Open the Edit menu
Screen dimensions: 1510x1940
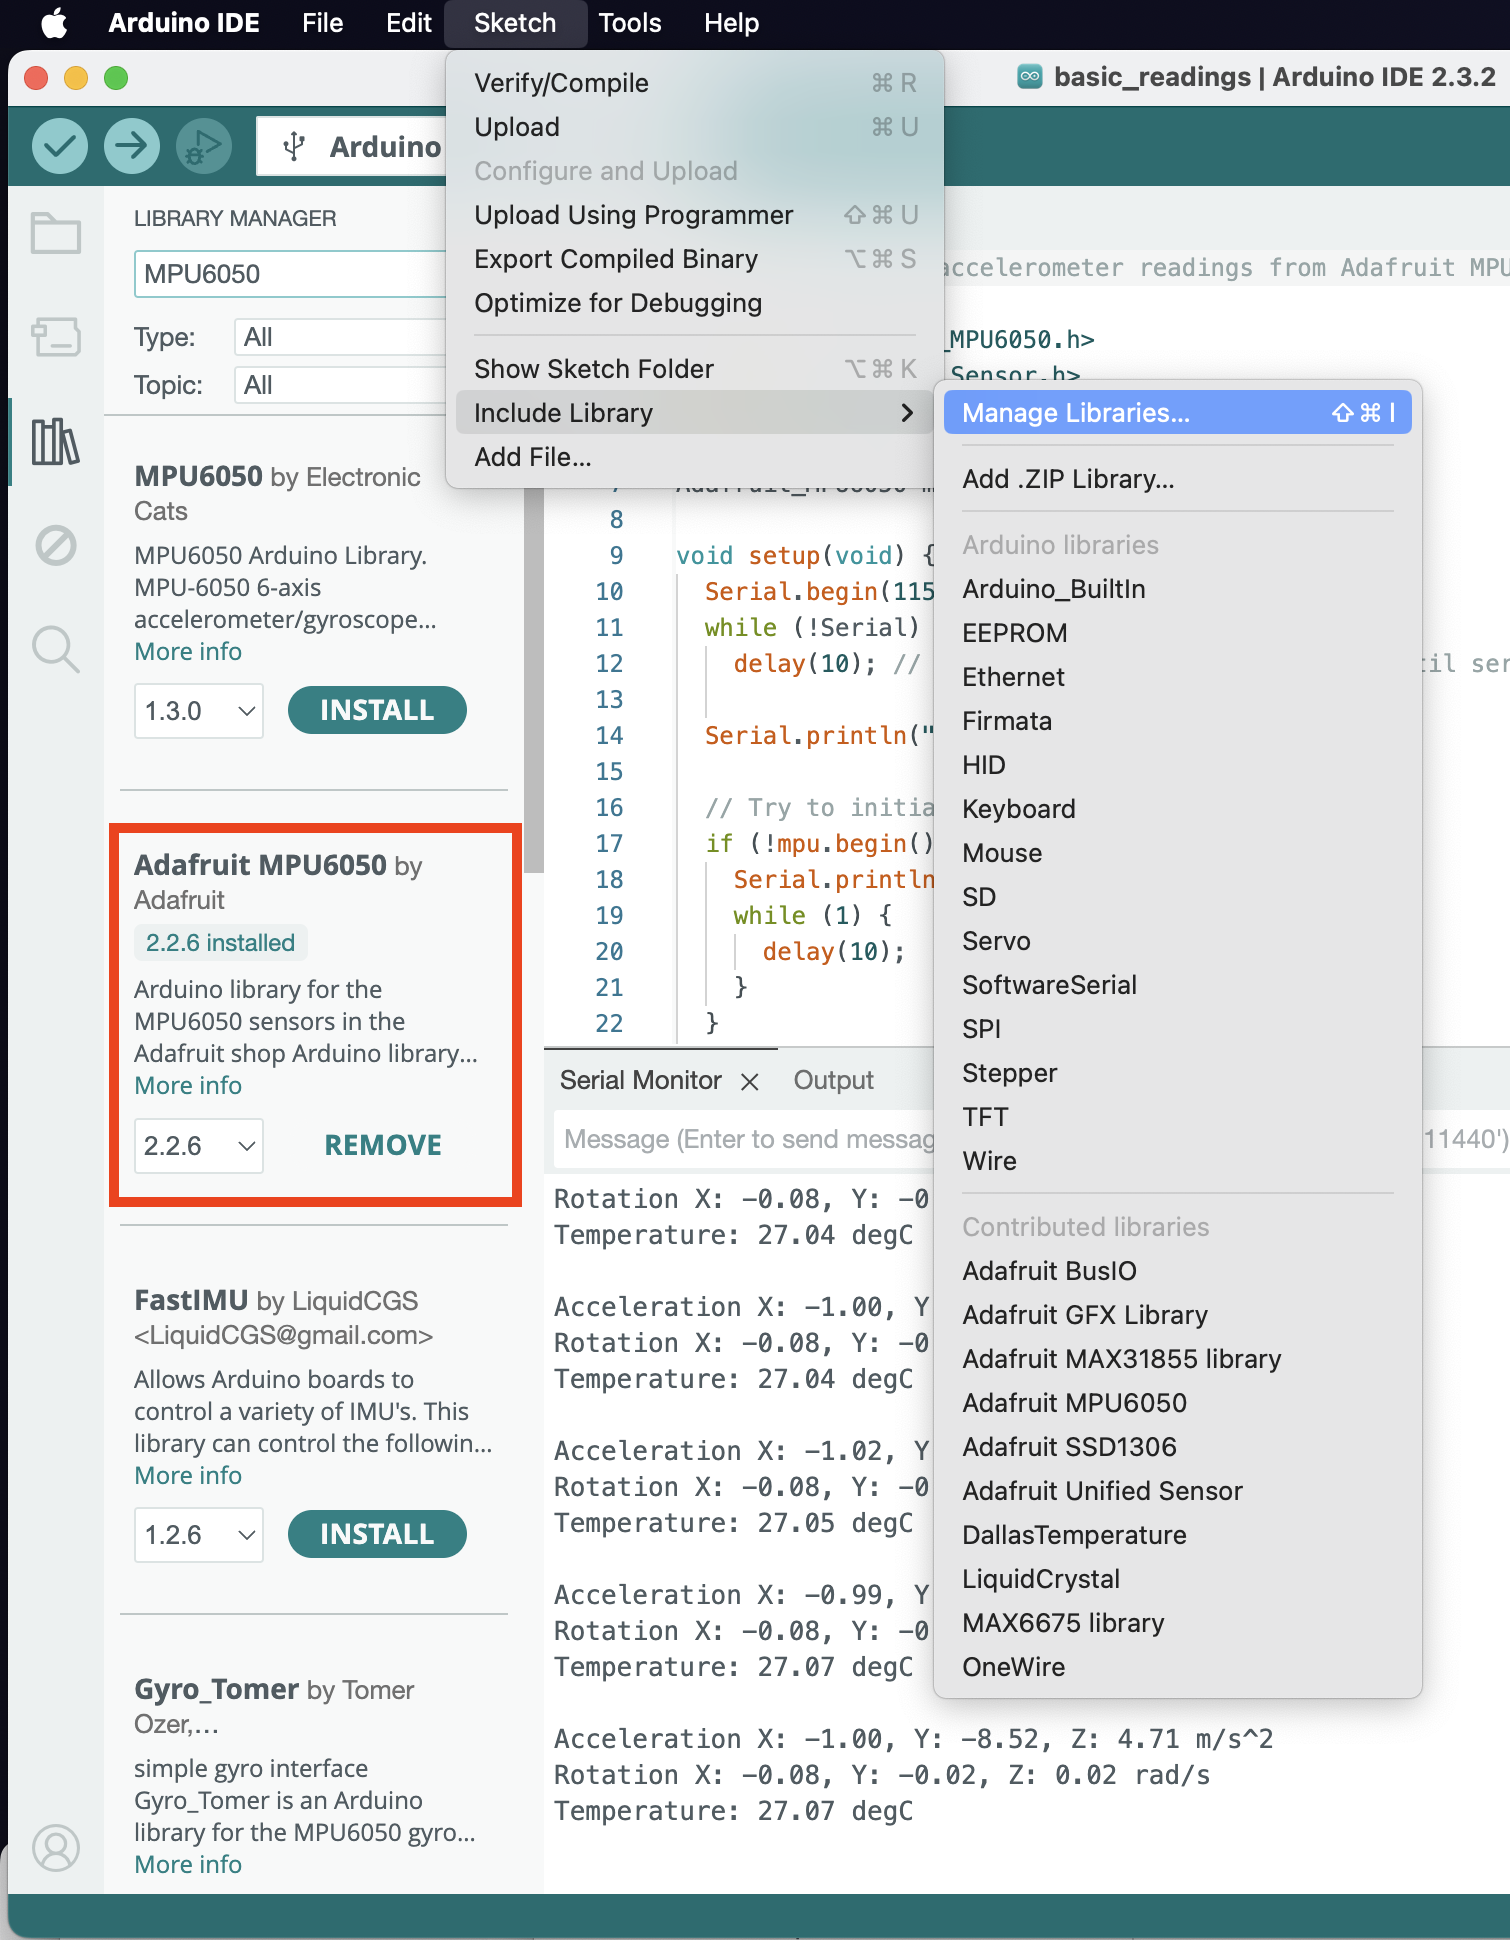coord(409,23)
